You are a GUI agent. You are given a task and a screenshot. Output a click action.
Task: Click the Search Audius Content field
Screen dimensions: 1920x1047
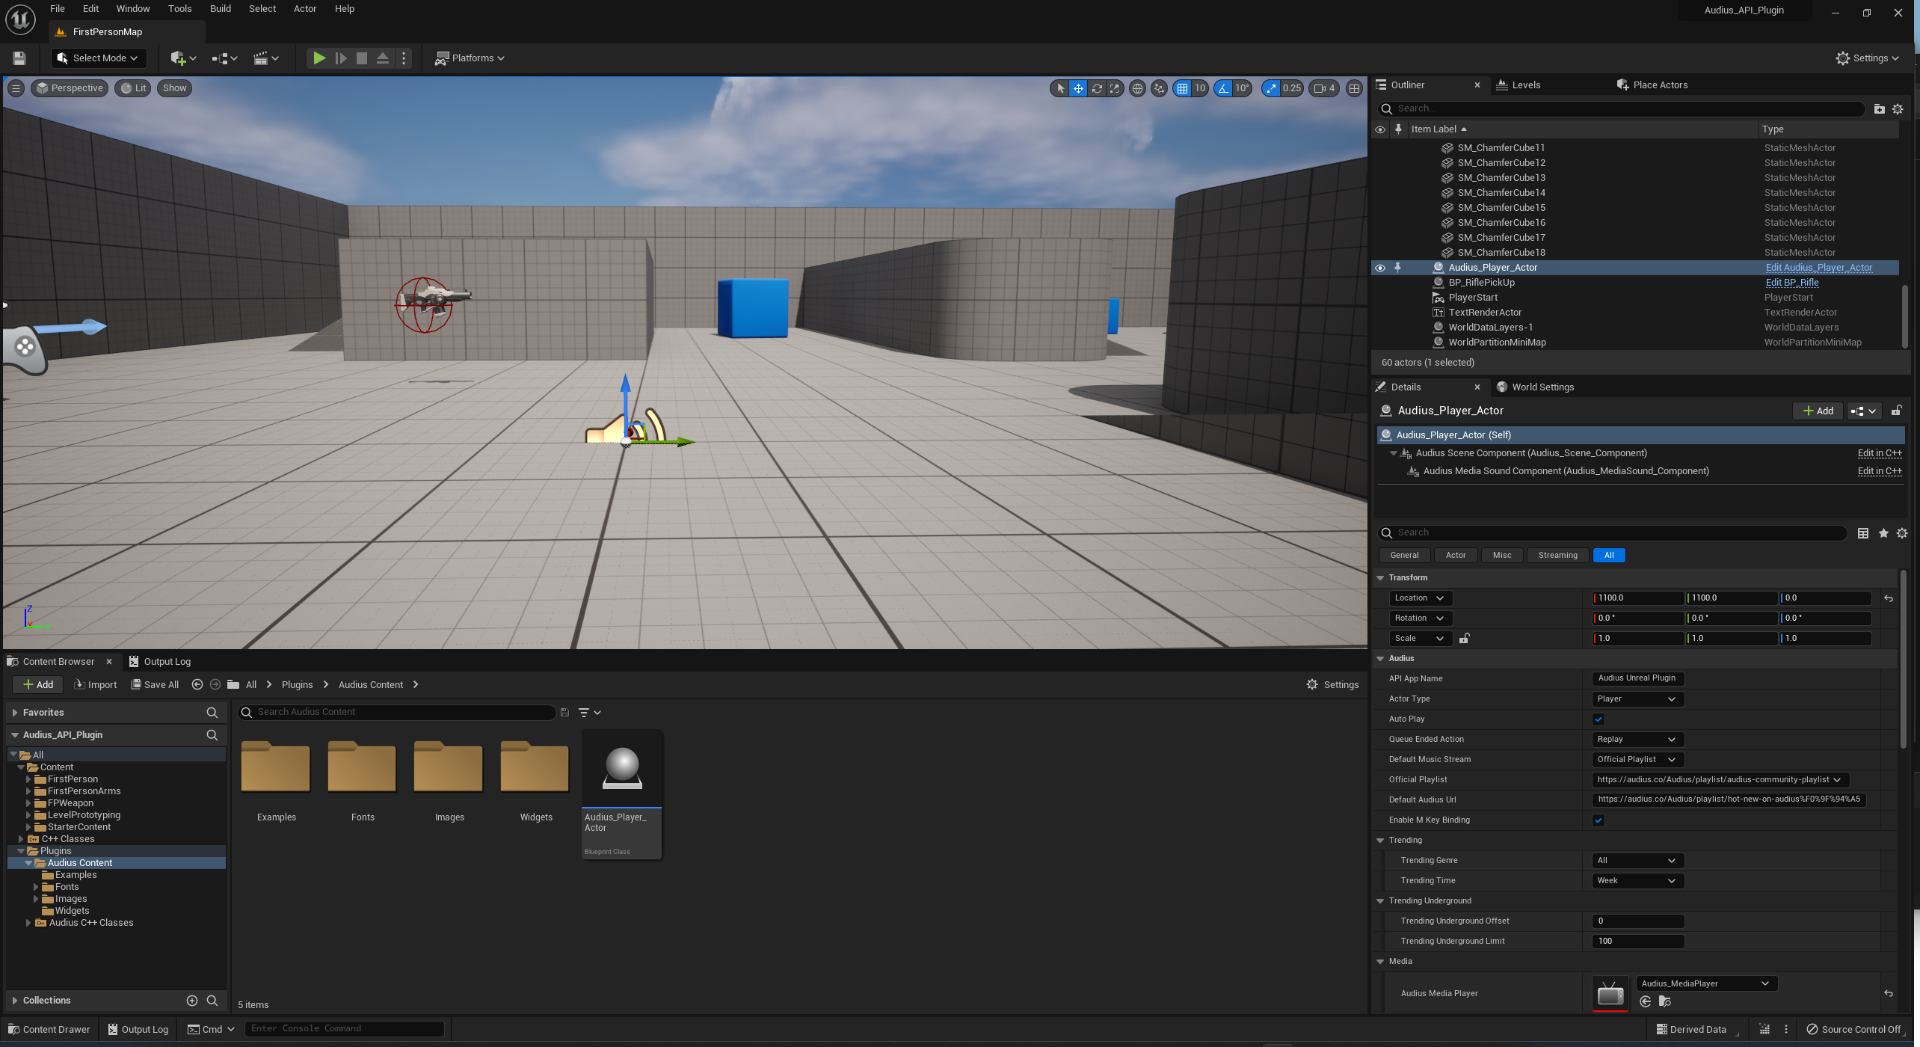click(x=400, y=712)
